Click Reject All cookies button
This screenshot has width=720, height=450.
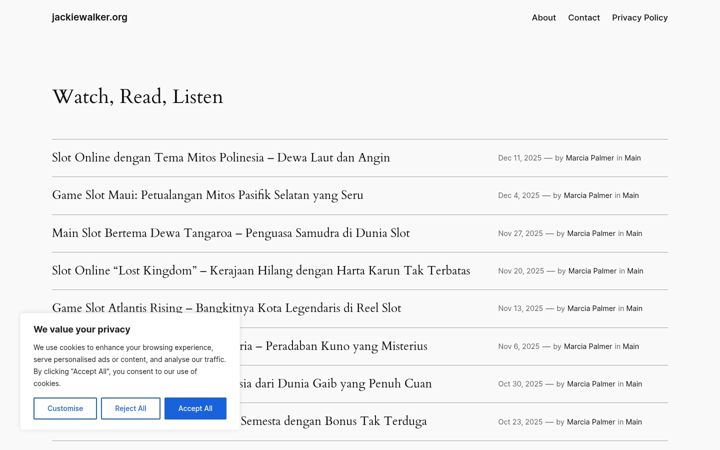click(130, 408)
